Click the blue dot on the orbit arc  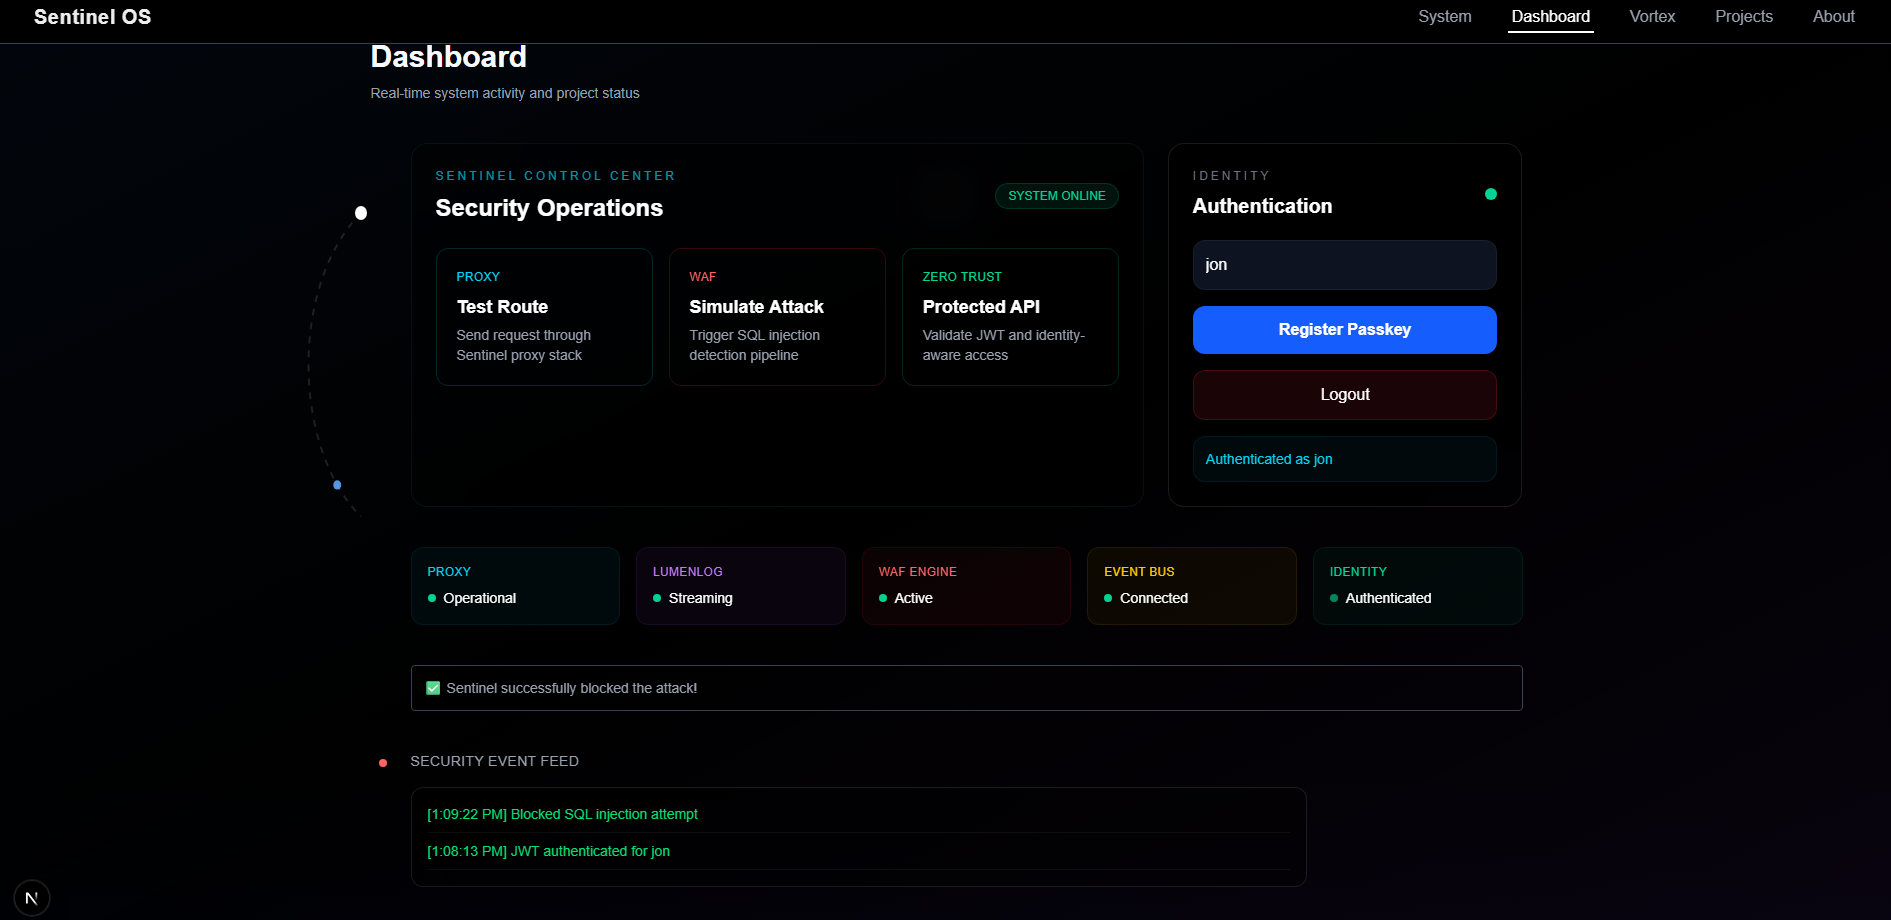(x=337, y=485)
